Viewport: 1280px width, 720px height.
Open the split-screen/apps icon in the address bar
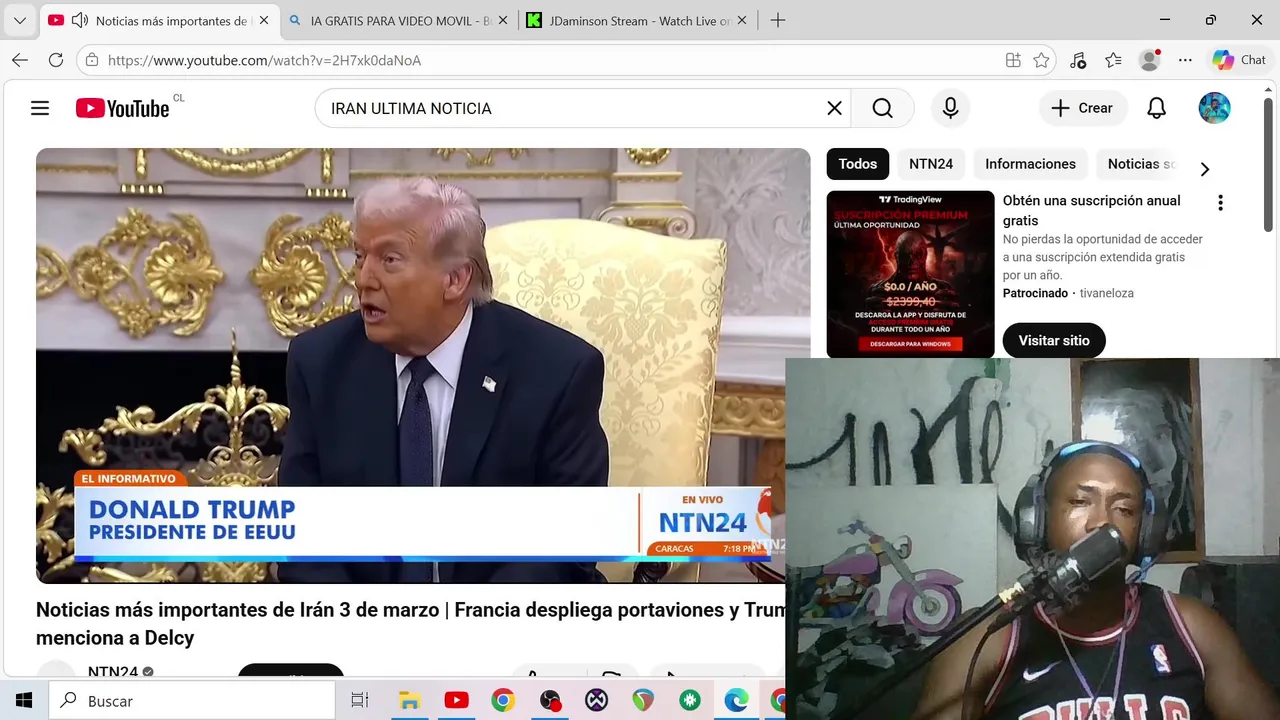pyautogui.click(x=1013, y=60)
